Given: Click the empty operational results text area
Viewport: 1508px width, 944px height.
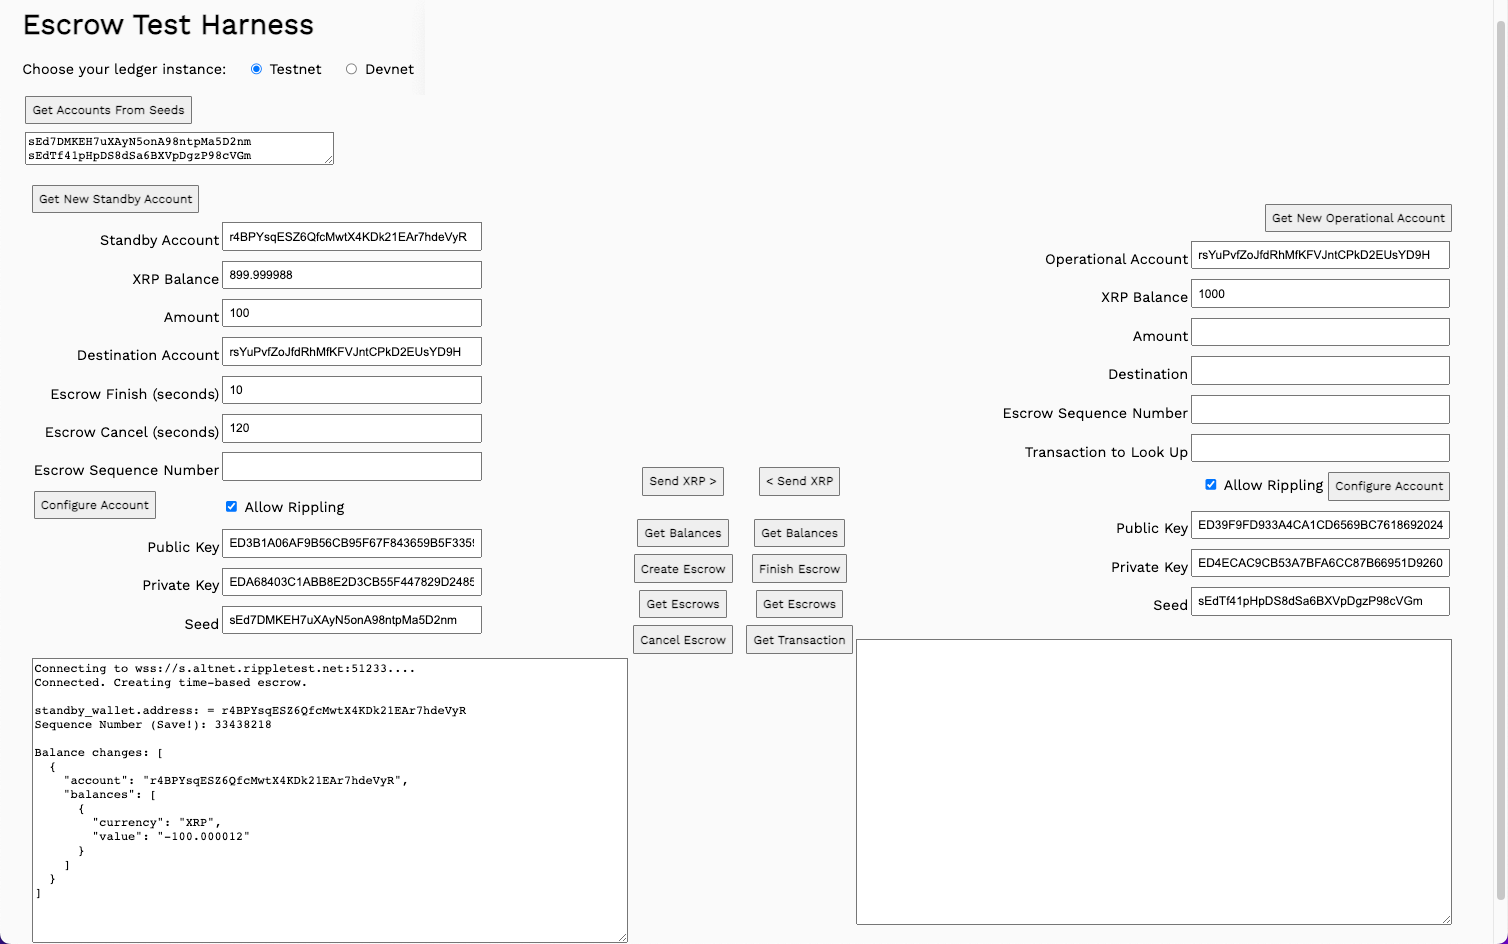Looking at the screenshot, I should pyautogui.click(x=1153, y=781).
